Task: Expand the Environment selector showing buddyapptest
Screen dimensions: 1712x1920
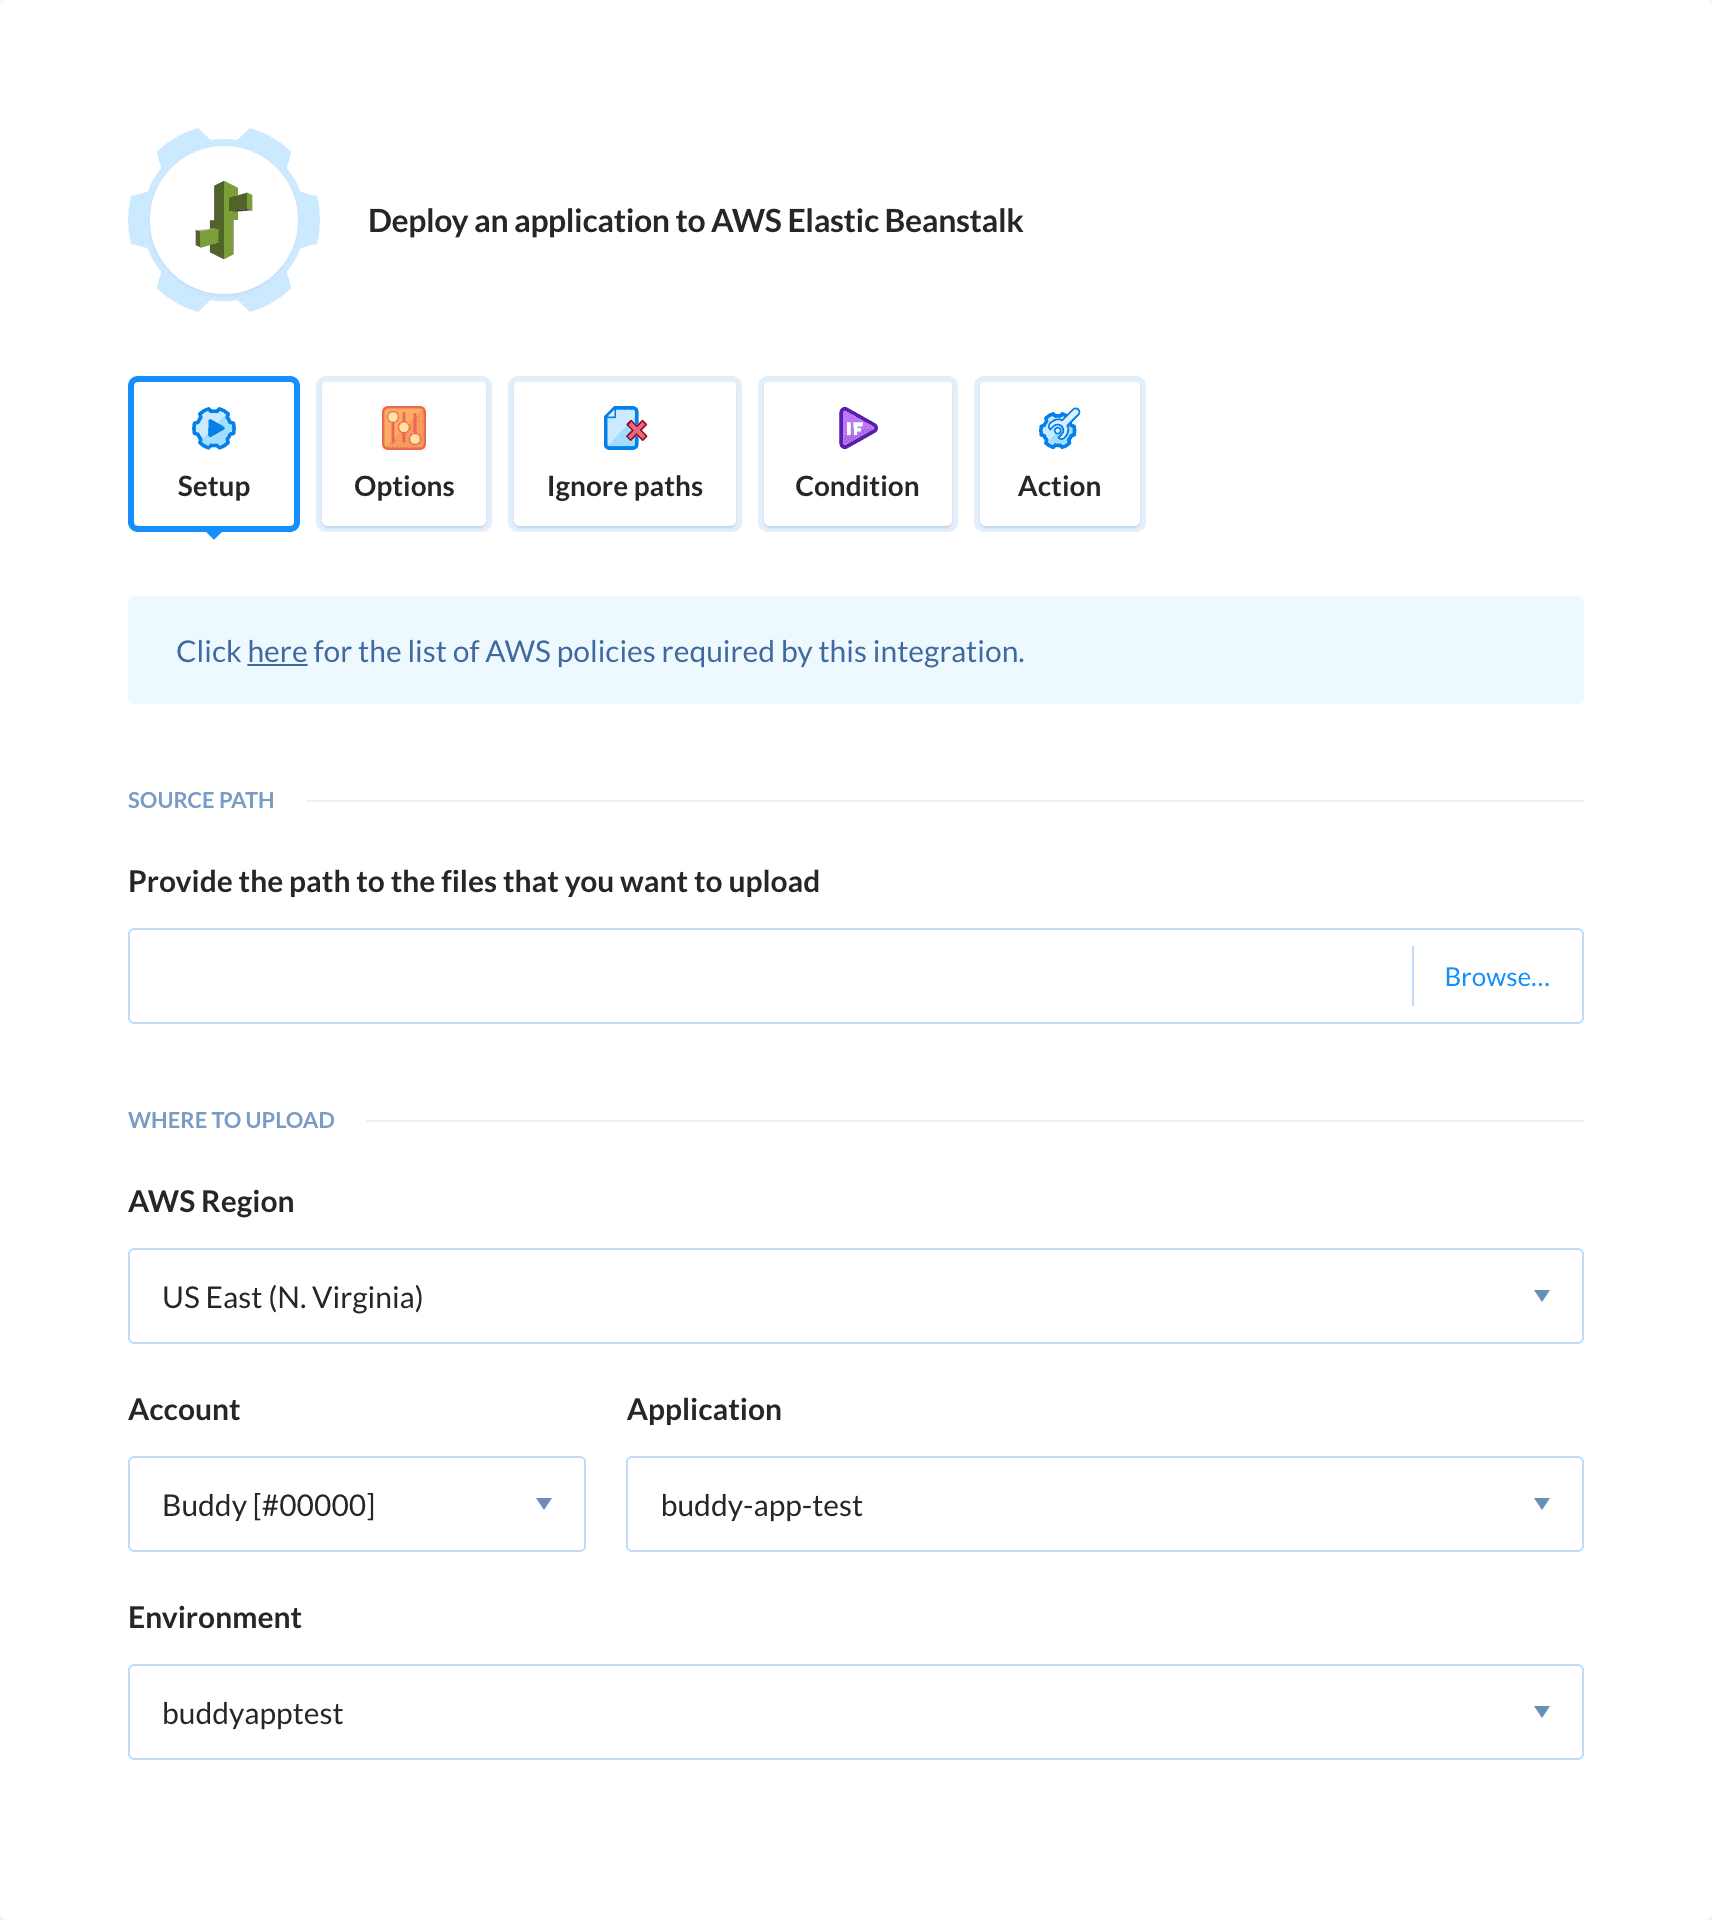Action: tap(855, 1712)
